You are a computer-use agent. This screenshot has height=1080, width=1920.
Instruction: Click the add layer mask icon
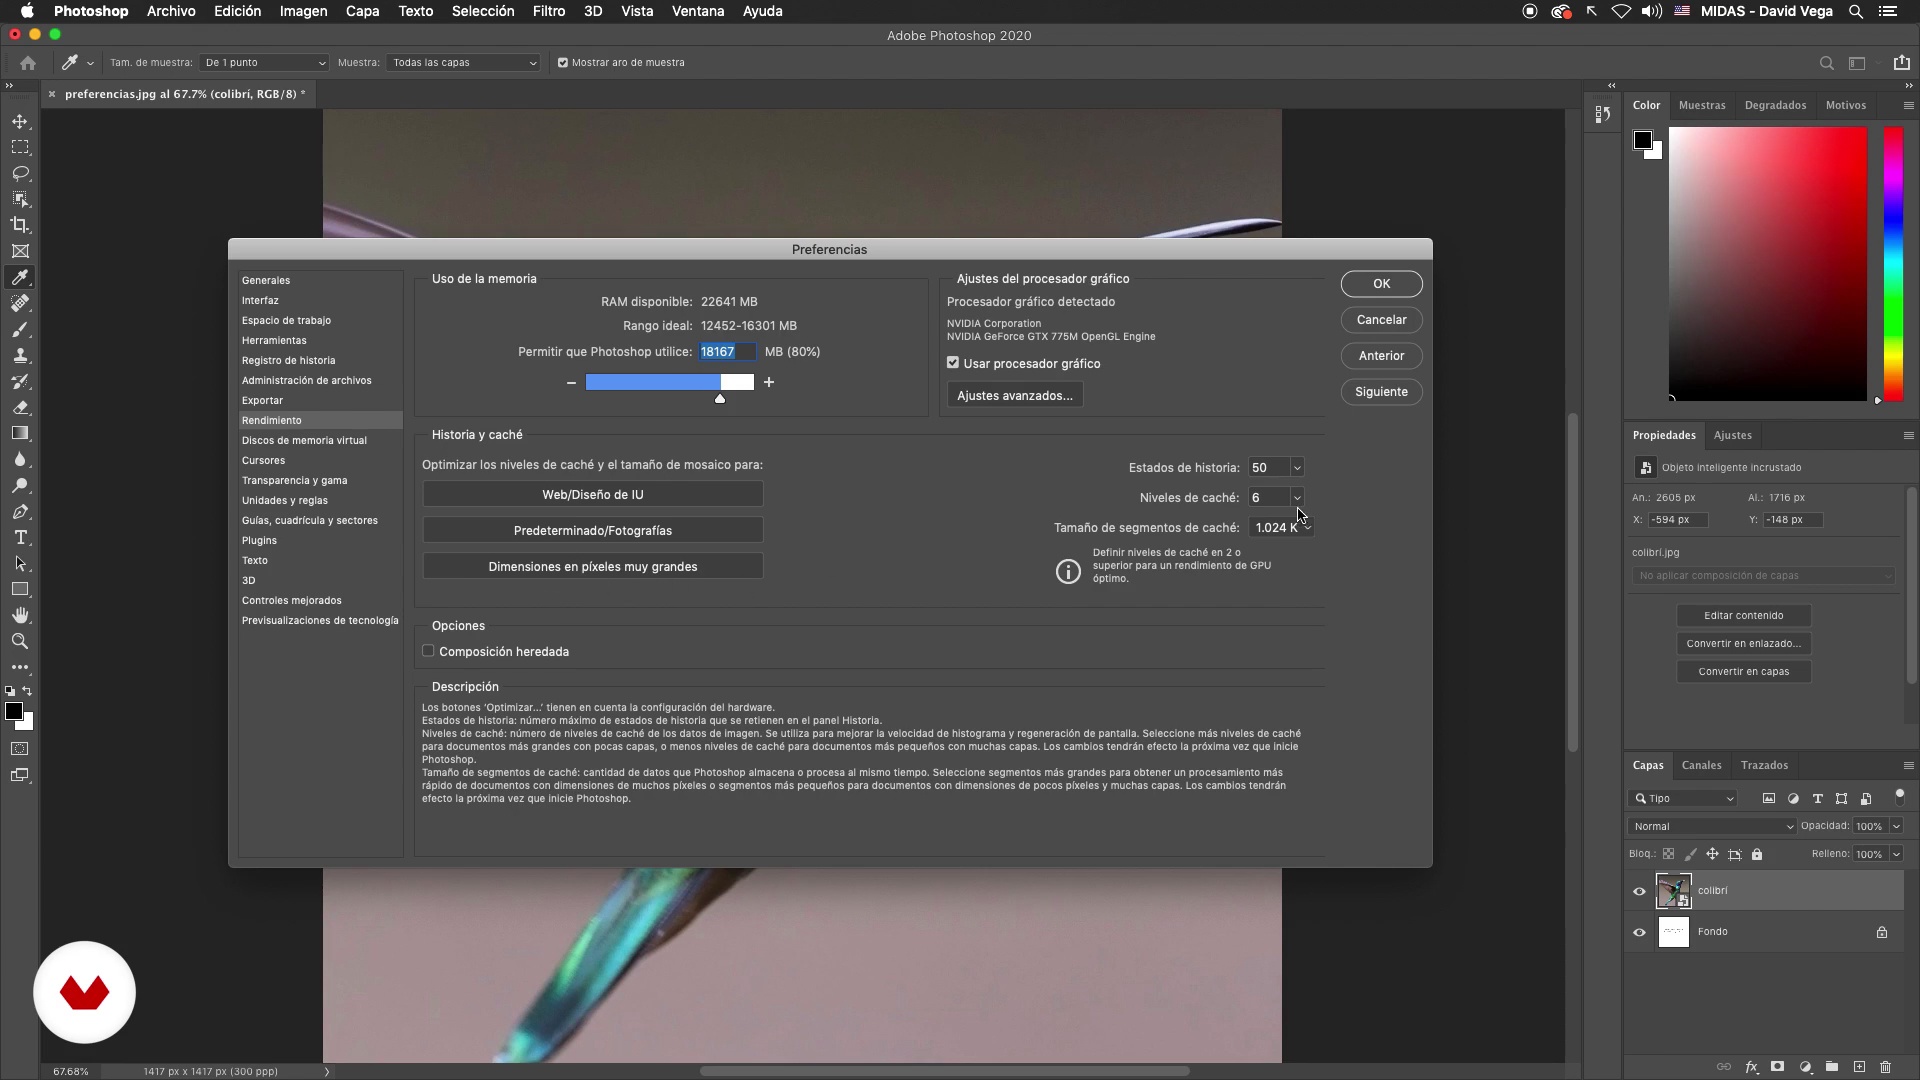(x=1777, y=1067)
